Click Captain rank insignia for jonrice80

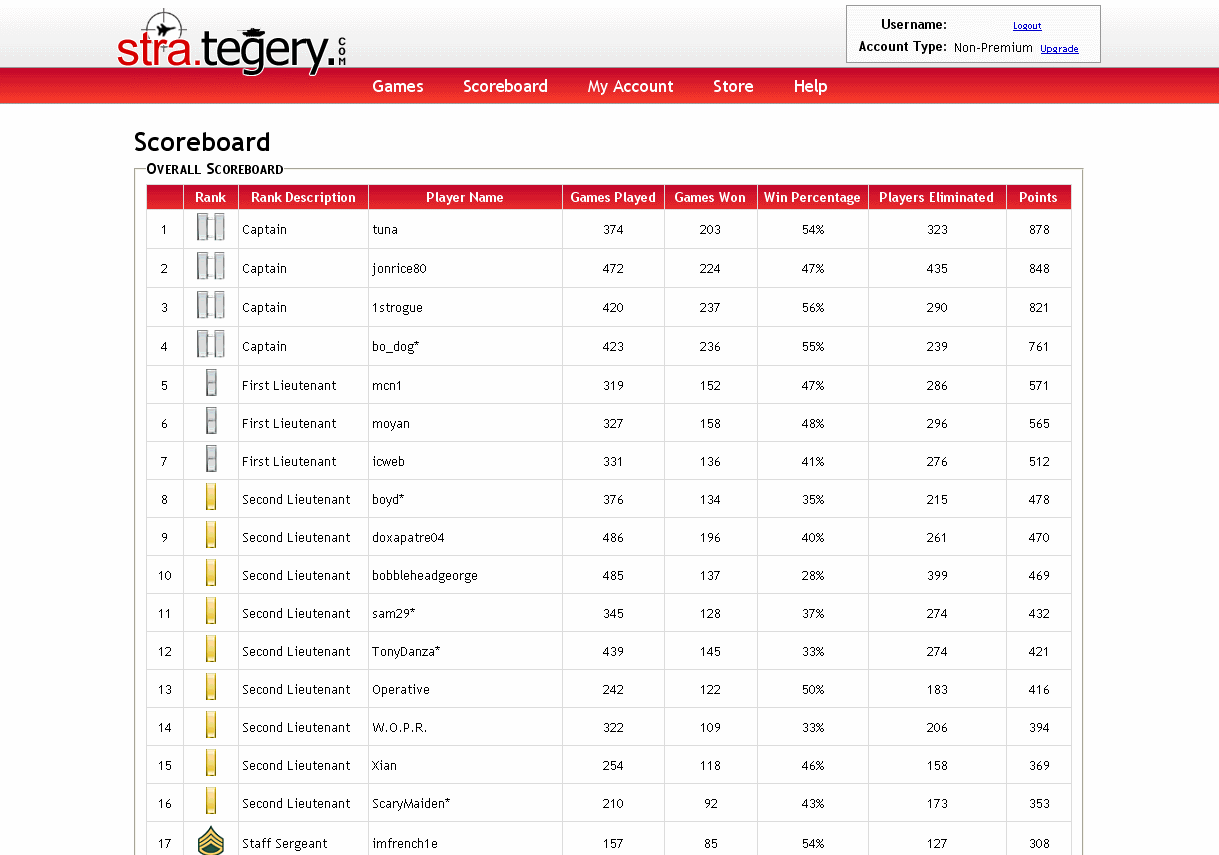(211, 267)
